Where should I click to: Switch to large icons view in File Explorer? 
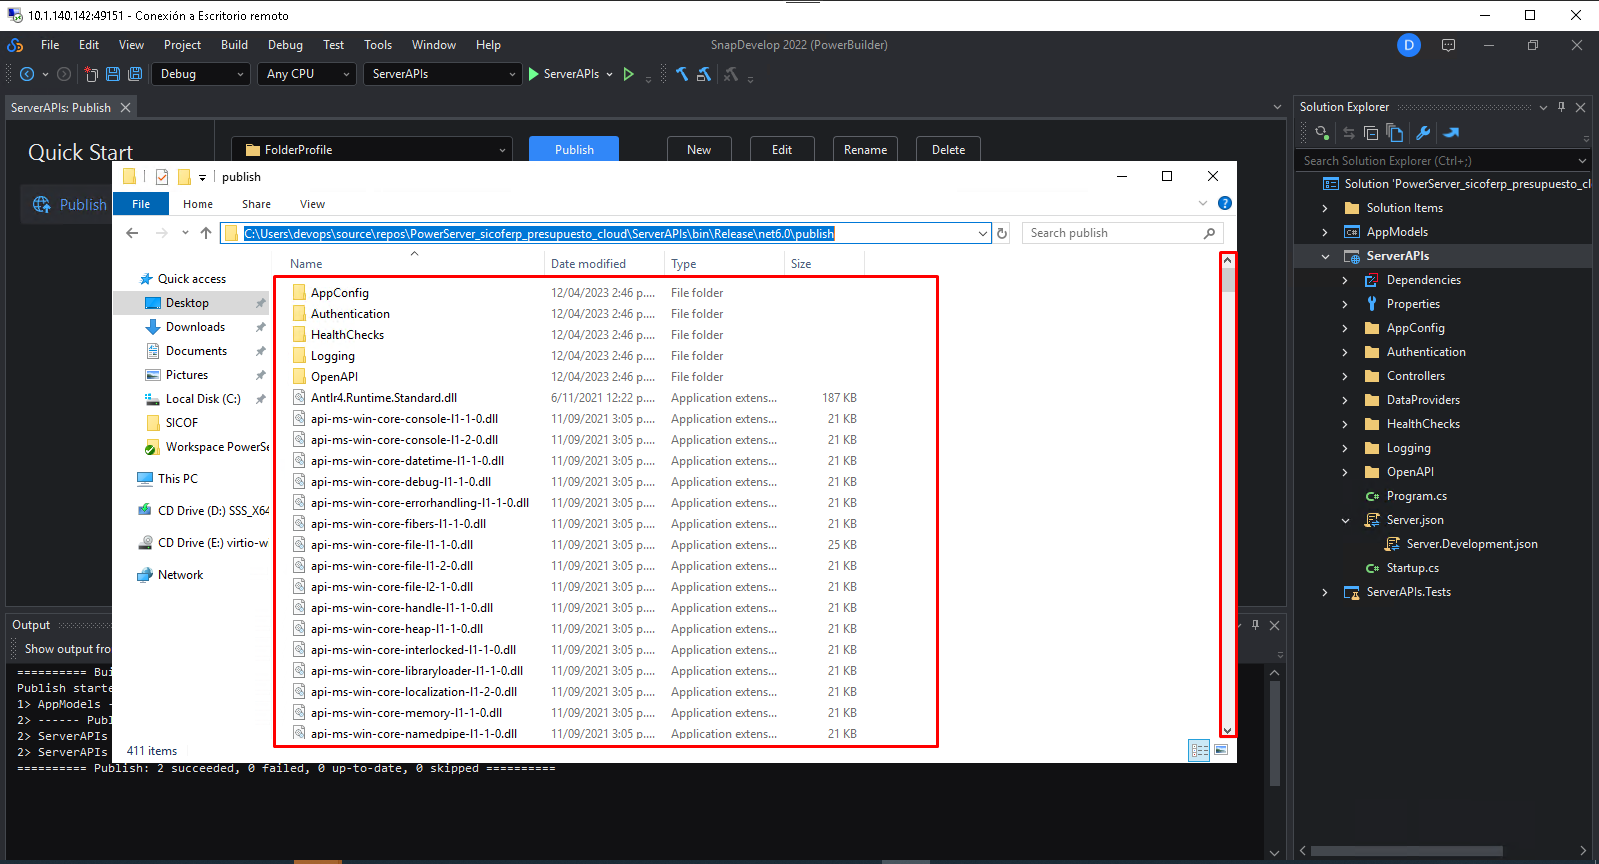click(1221, 750)
